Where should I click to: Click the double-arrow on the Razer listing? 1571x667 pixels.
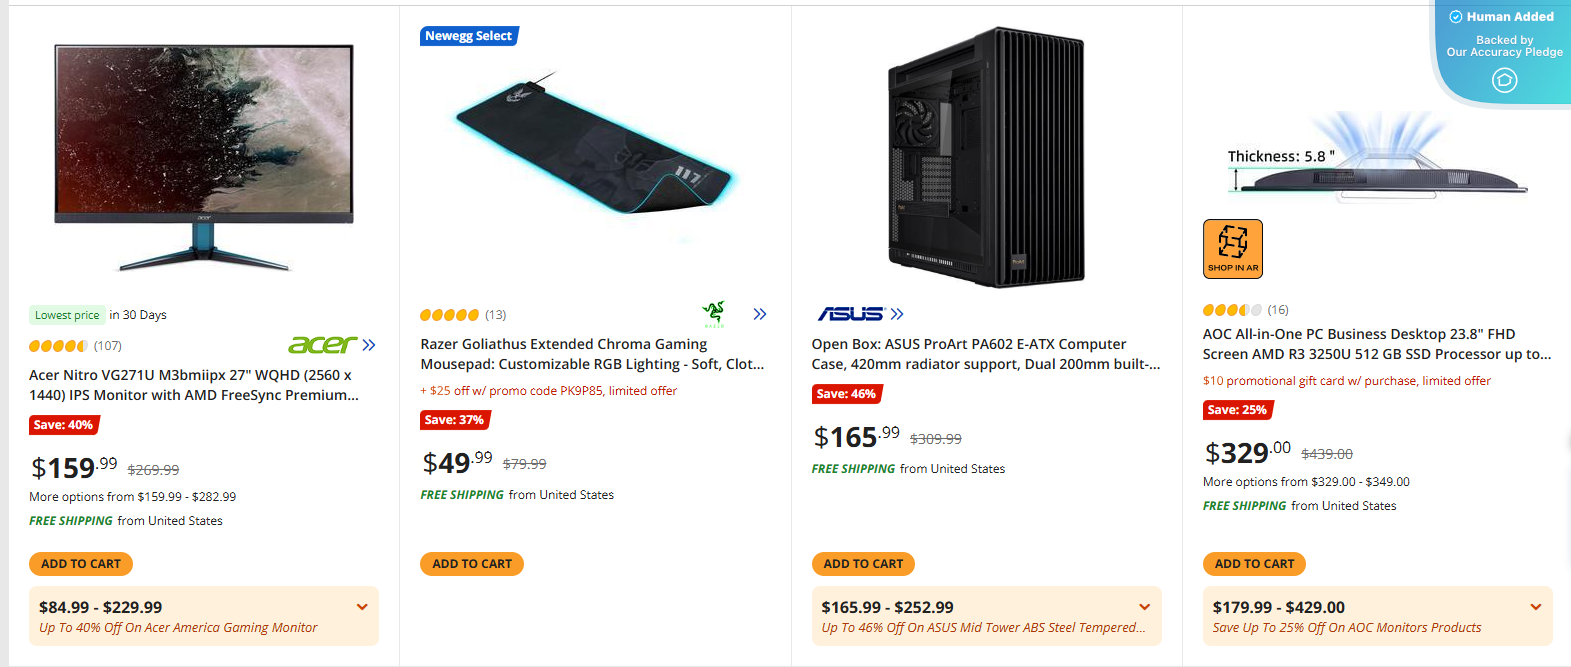[x=760, y=313]
